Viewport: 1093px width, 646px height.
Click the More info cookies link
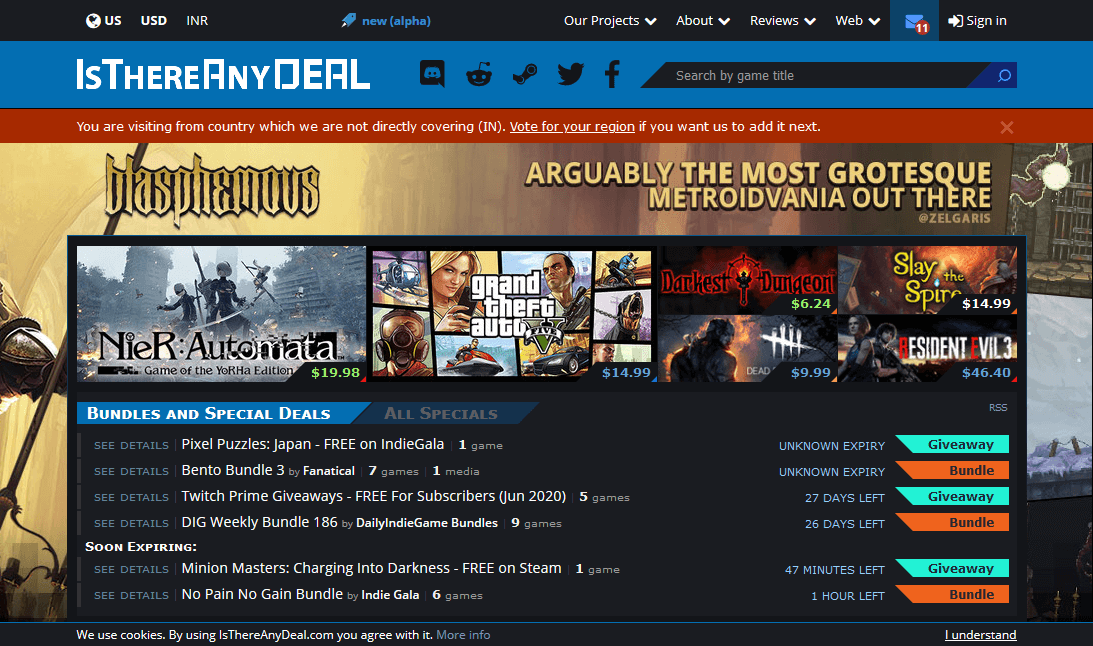463,635
